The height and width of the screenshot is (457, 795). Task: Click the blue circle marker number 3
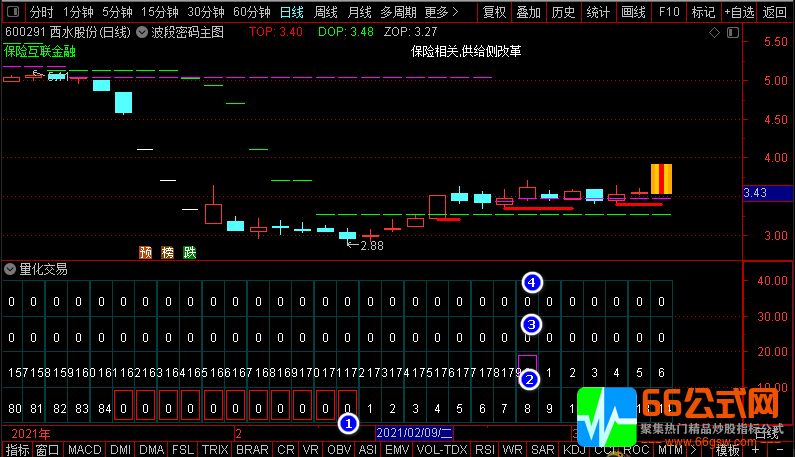(532, 325)
